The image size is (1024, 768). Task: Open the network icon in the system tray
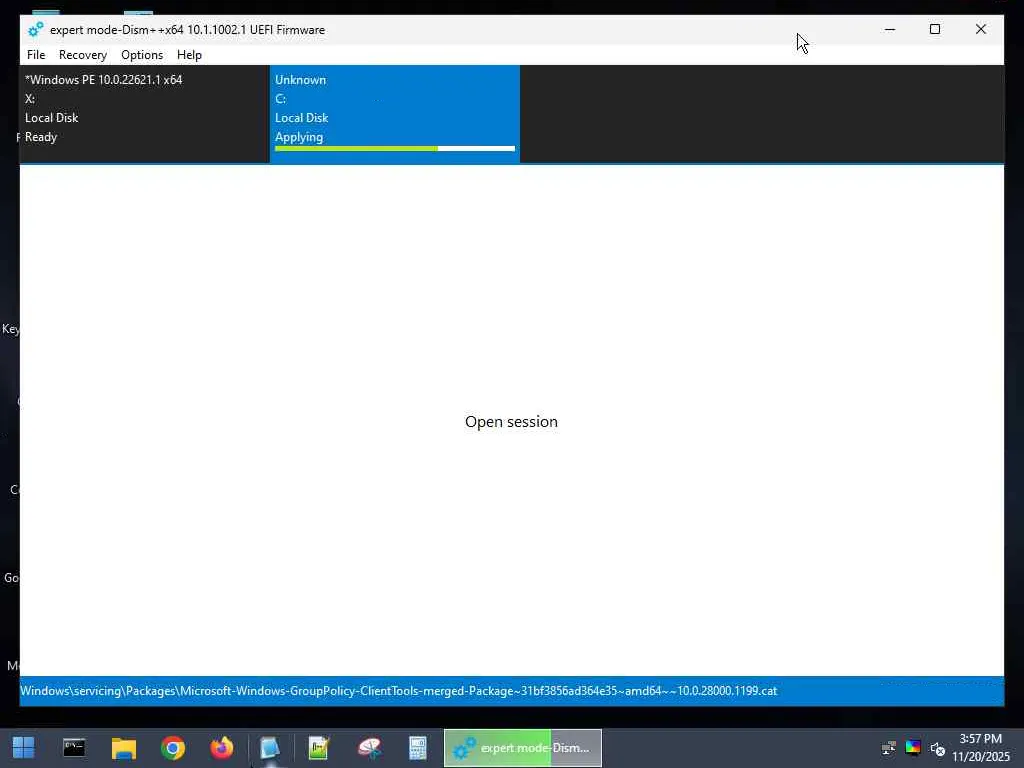click(x=889, y=748)
